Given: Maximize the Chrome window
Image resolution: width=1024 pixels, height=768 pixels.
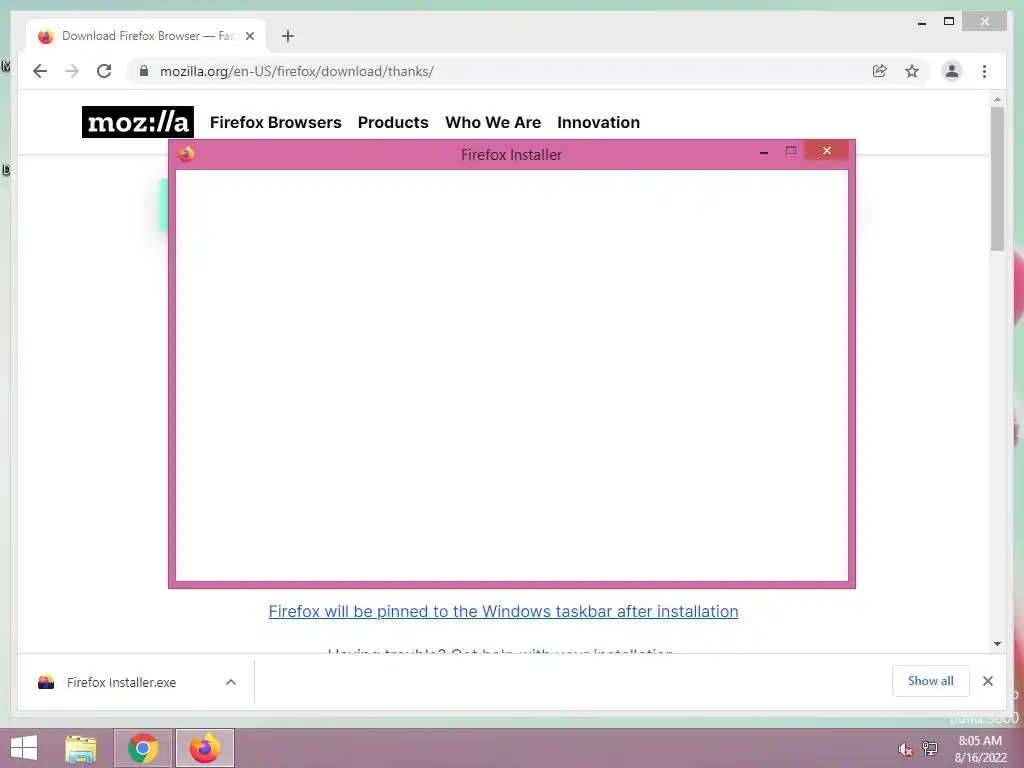Looking at the screenshot, I should 949,22.
